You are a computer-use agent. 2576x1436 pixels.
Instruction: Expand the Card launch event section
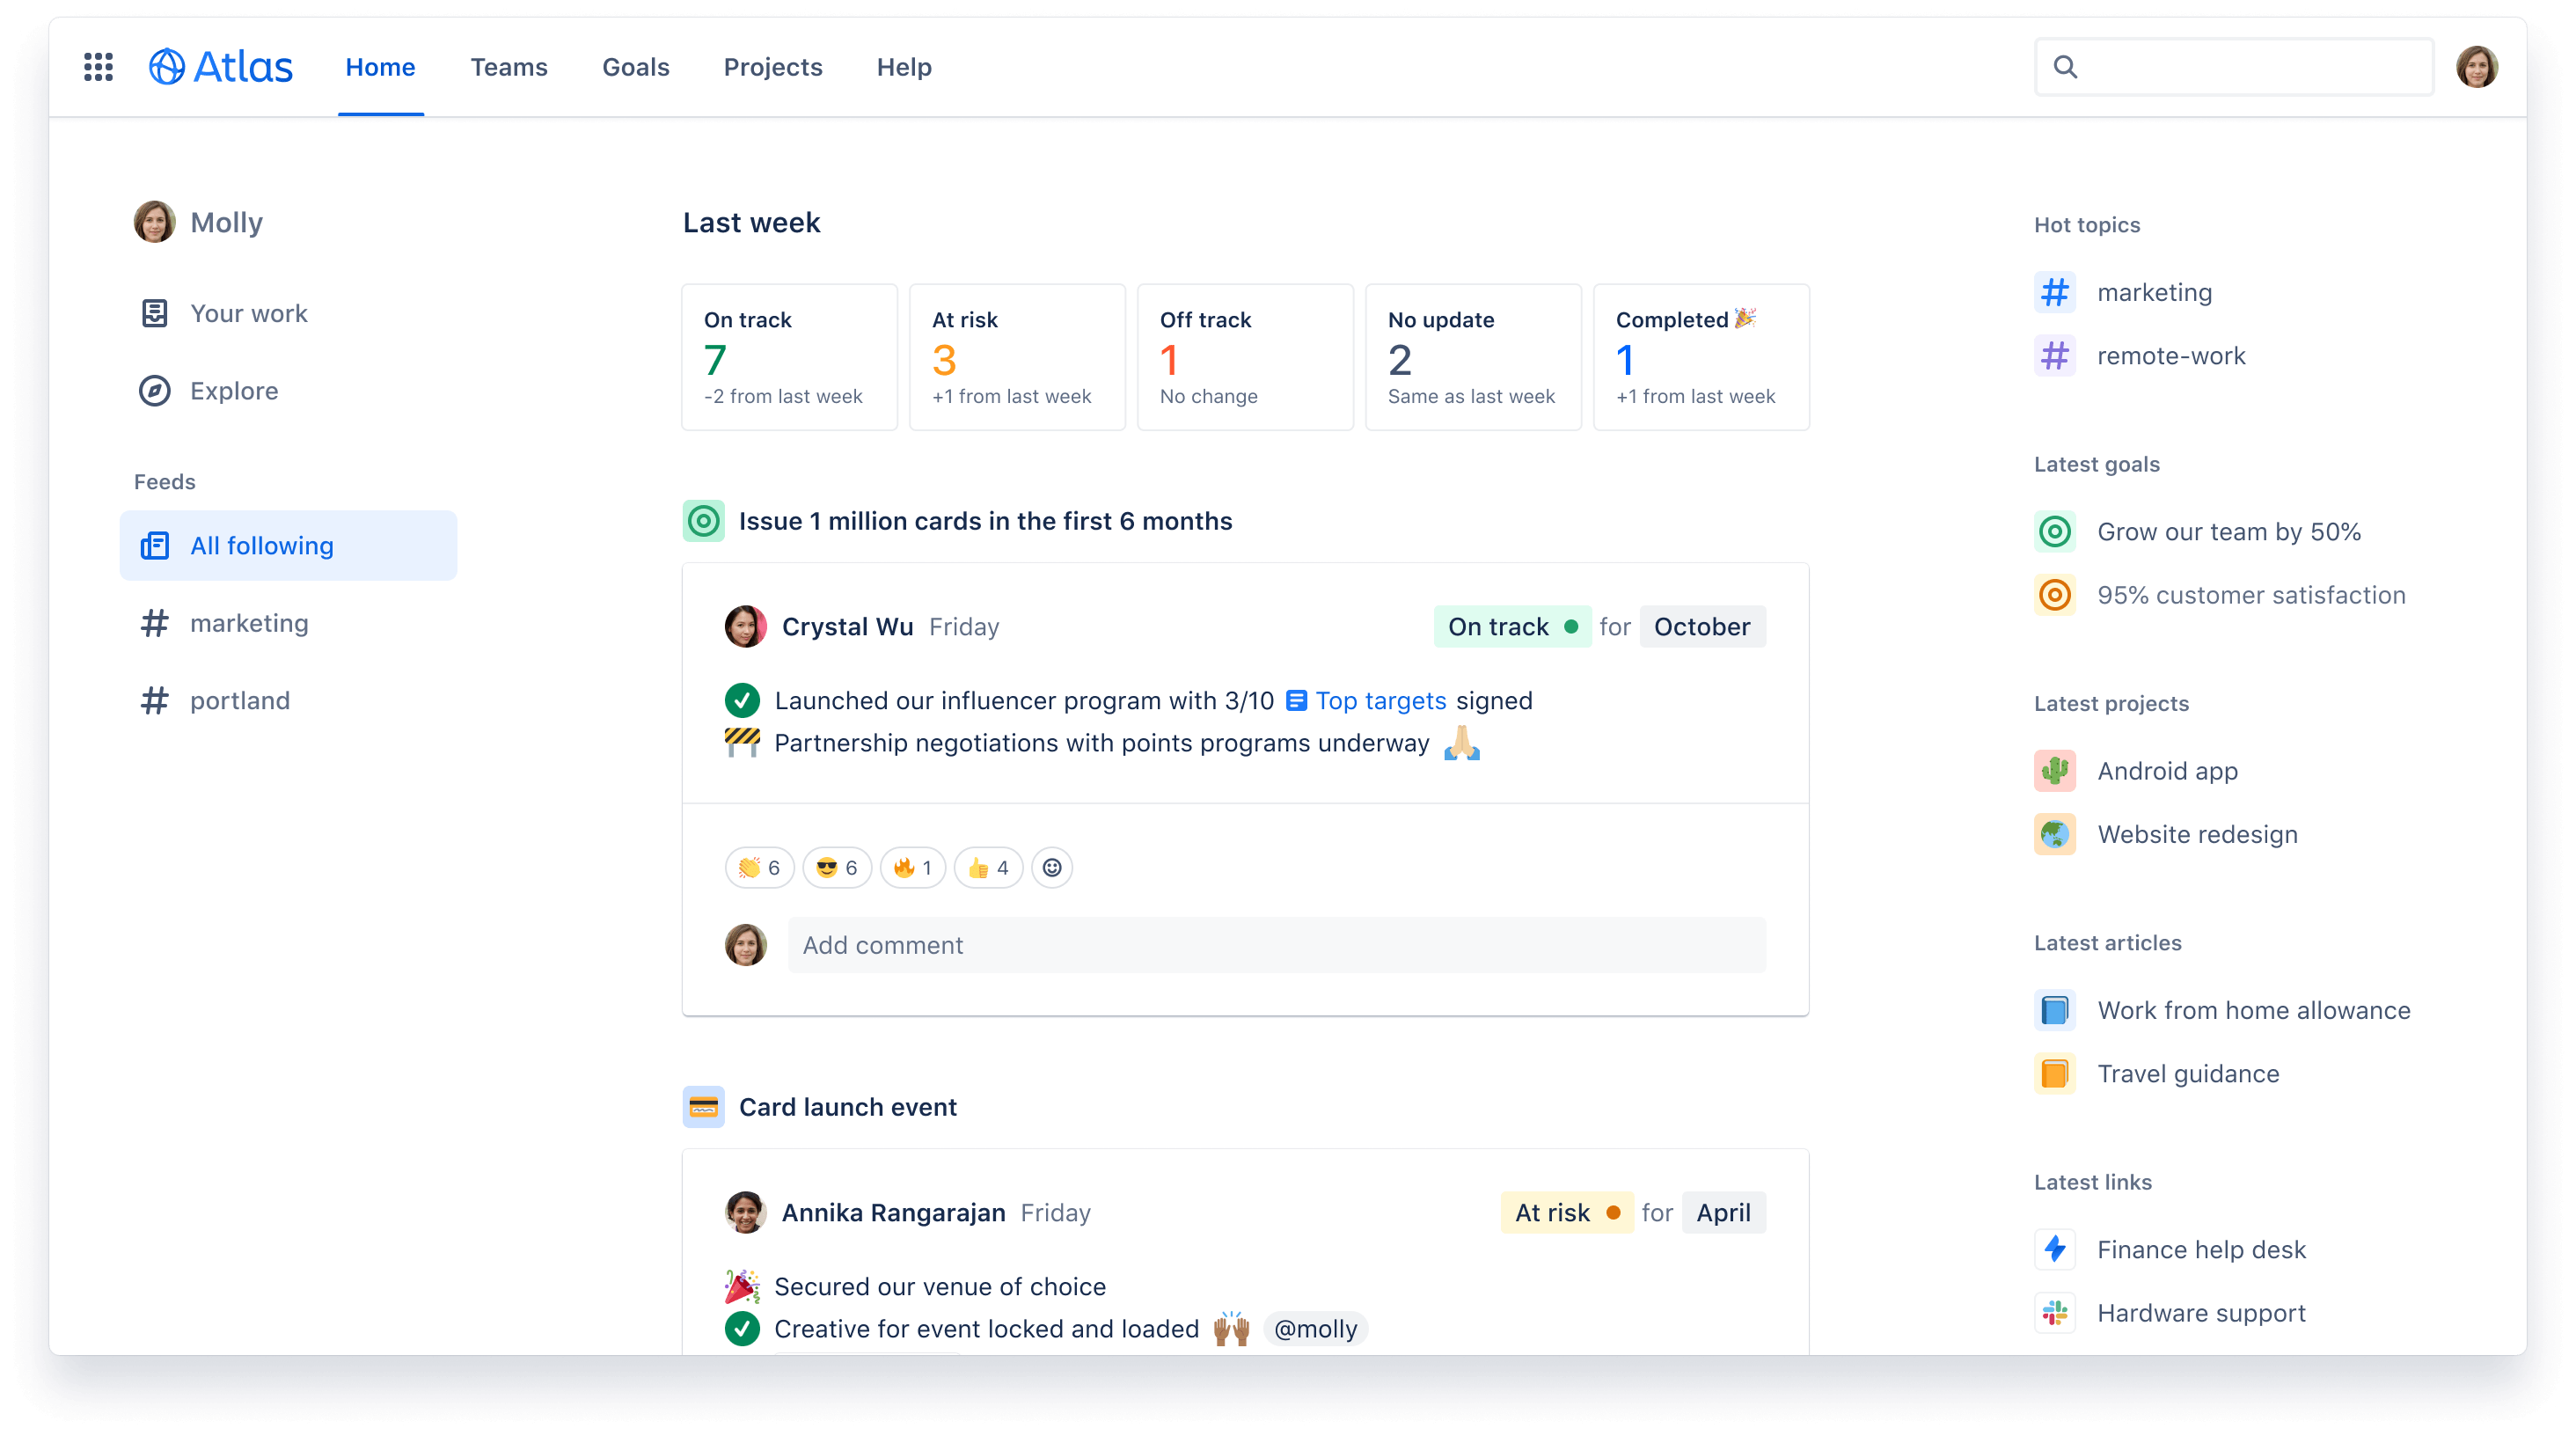(849, 1105)
